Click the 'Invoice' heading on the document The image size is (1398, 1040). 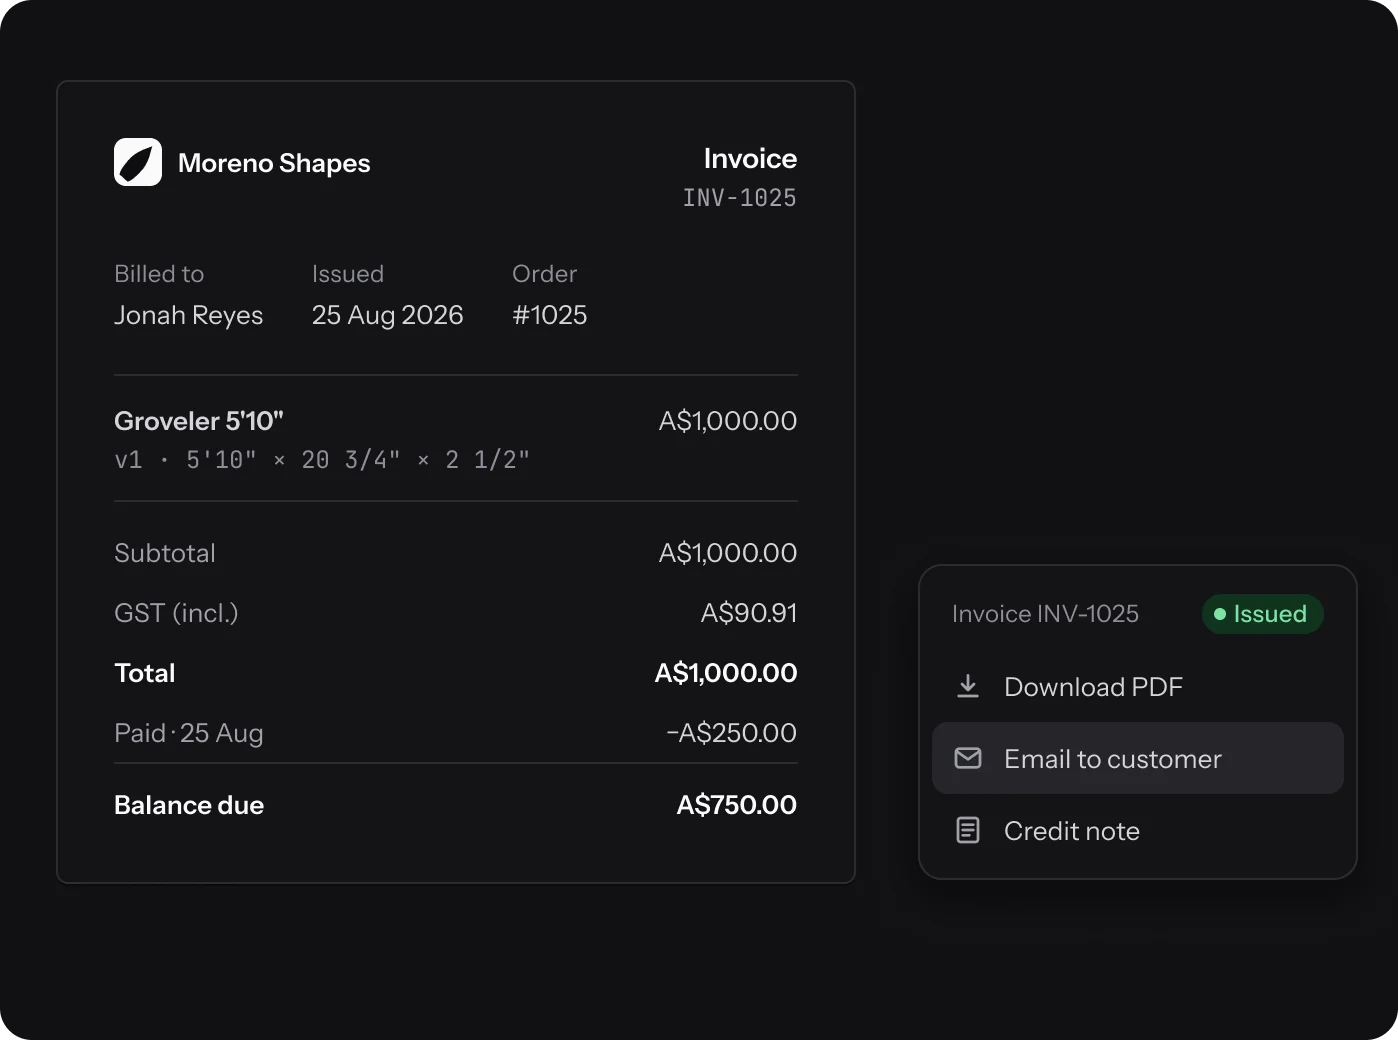tap(750, 158)
